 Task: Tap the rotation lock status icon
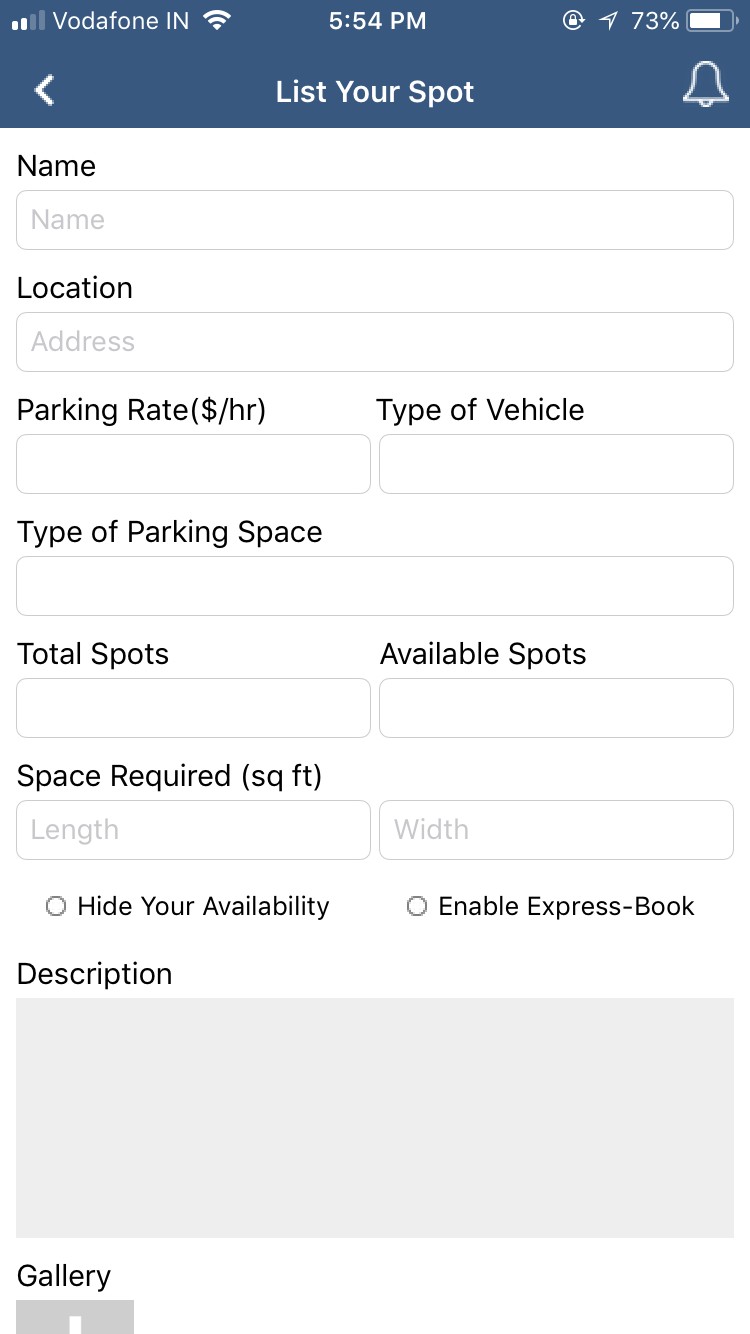pyautogui.click(x=574, y=20)
